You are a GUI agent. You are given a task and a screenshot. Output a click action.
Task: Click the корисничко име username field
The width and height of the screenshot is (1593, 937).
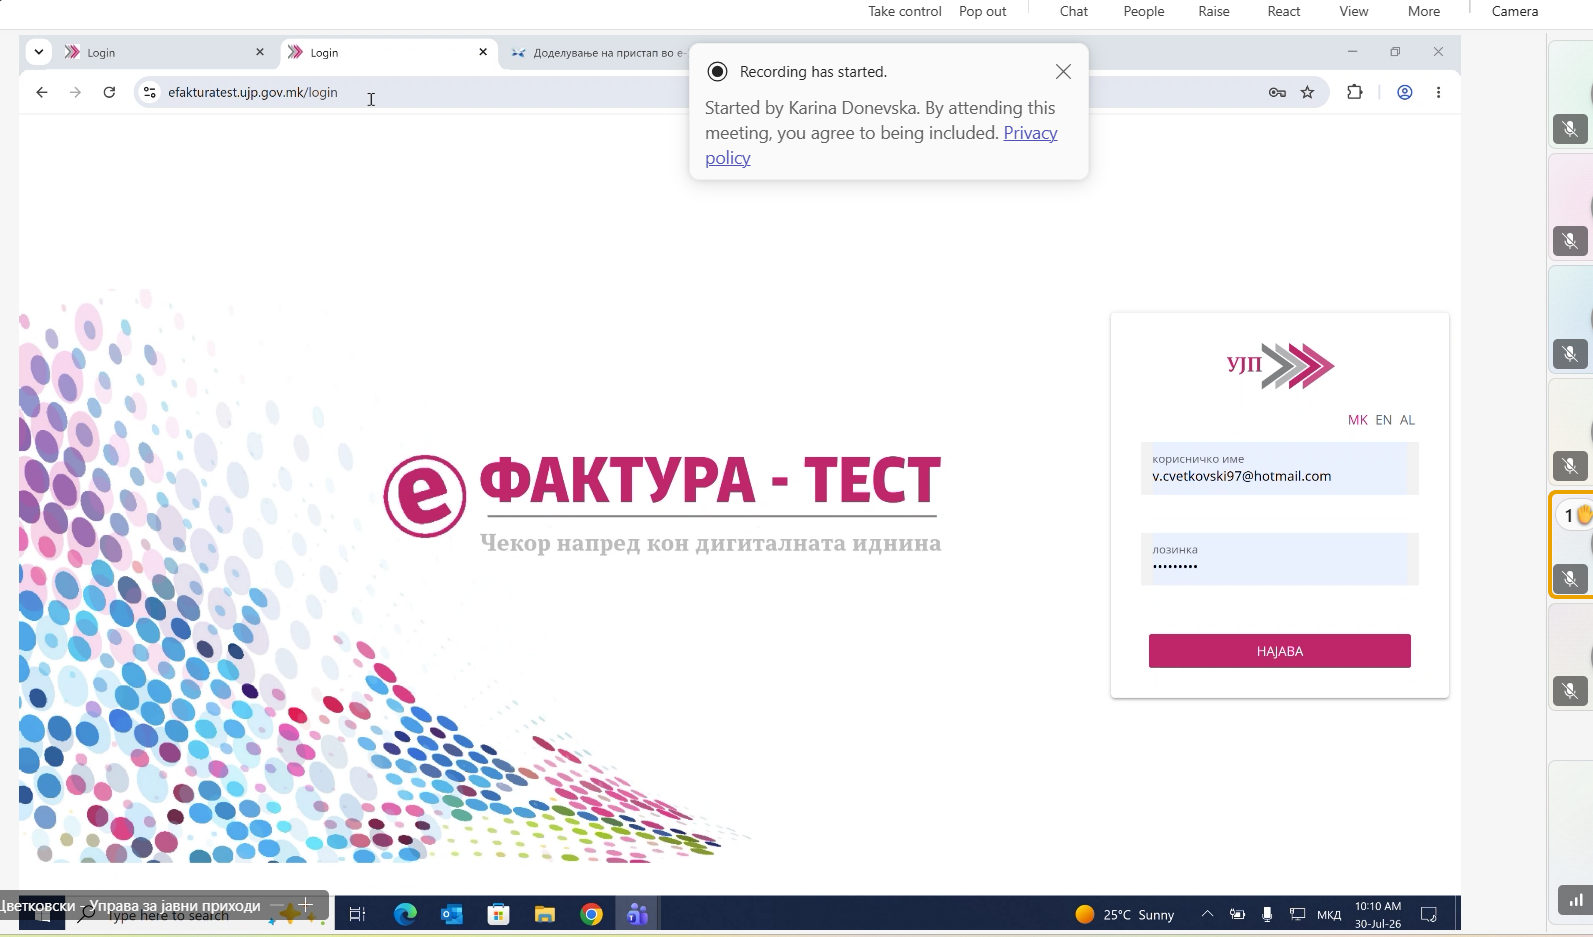[x=1279, y=468]
